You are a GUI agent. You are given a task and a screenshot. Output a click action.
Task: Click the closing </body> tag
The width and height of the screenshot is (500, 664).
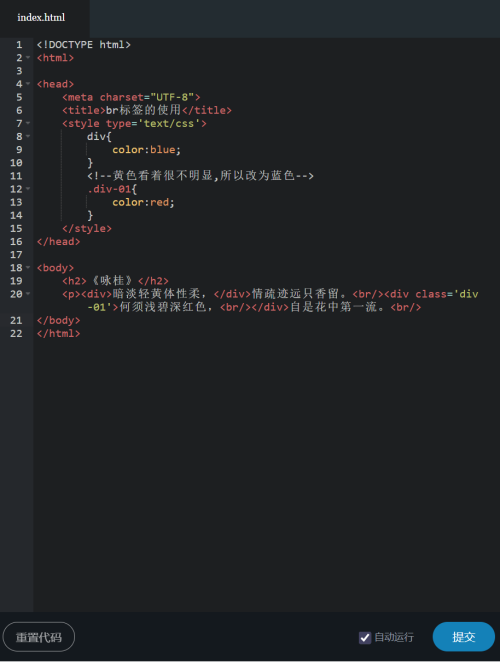click(x=58, y=320)
